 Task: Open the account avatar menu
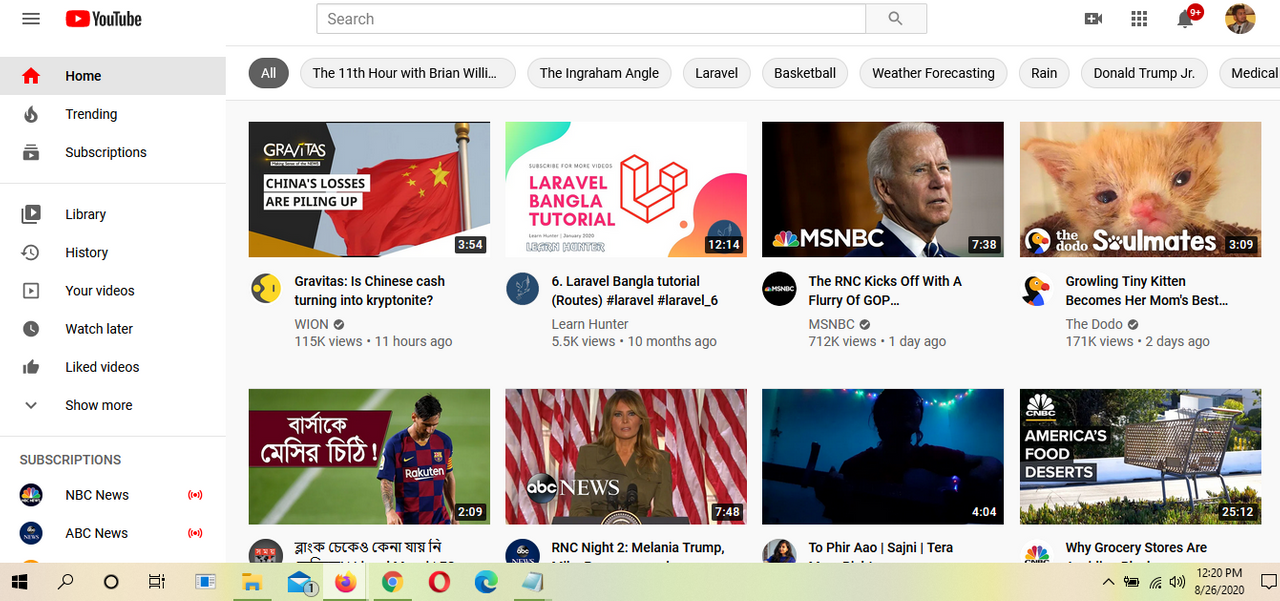click(1240, 19)
